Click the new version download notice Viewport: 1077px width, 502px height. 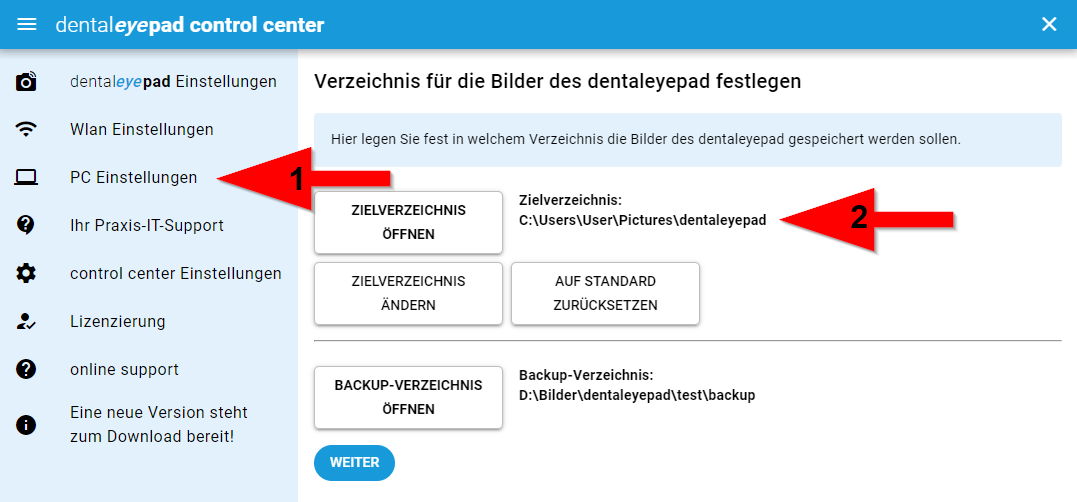pos(159,424)
